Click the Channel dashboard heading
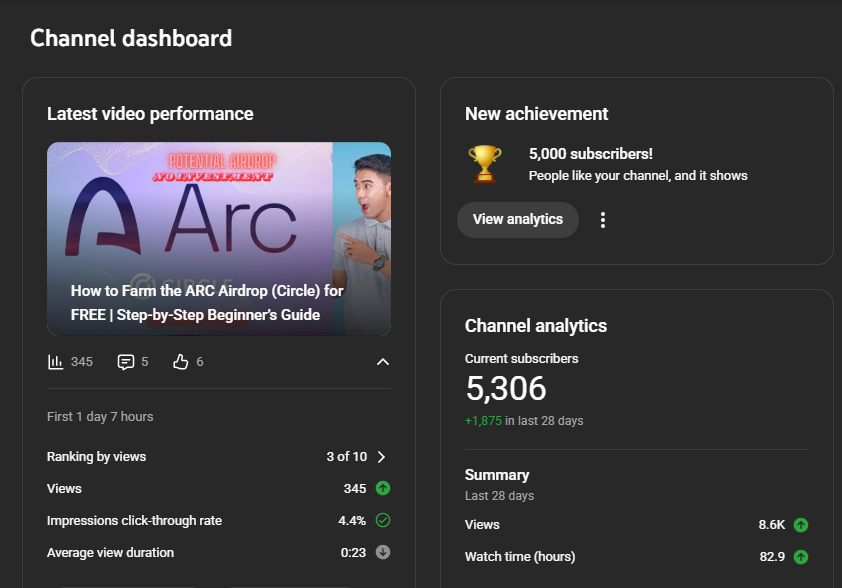The image size is (842, 588). pos(131,38)
